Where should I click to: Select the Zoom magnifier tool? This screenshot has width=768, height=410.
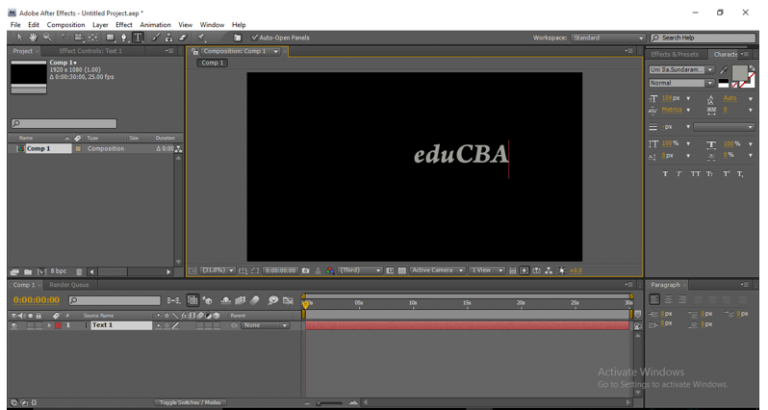point(47,37)
